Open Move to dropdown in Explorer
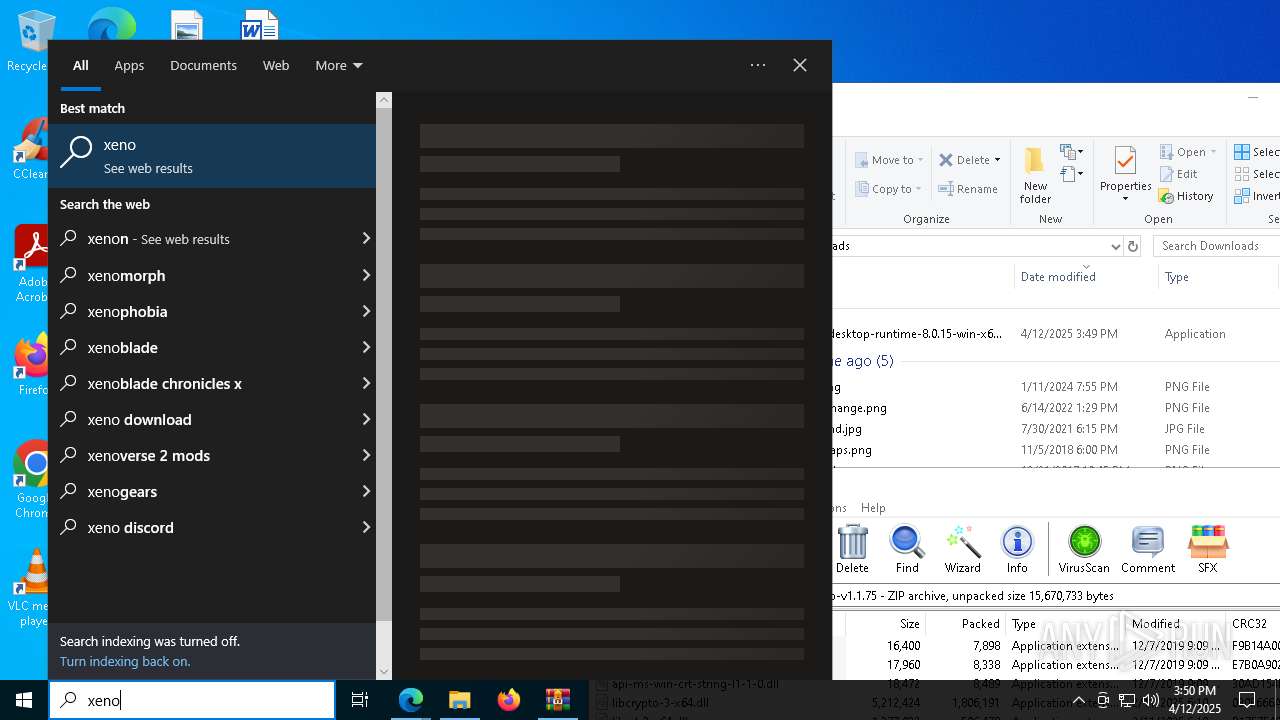The width and height of the screenshot is (1280, 720). click(889, 160)
